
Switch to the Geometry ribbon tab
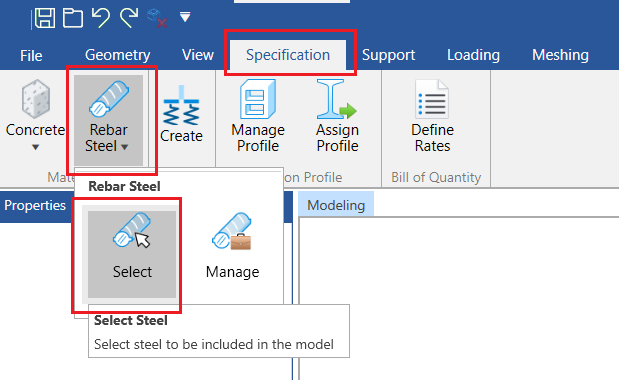point(118,55)
